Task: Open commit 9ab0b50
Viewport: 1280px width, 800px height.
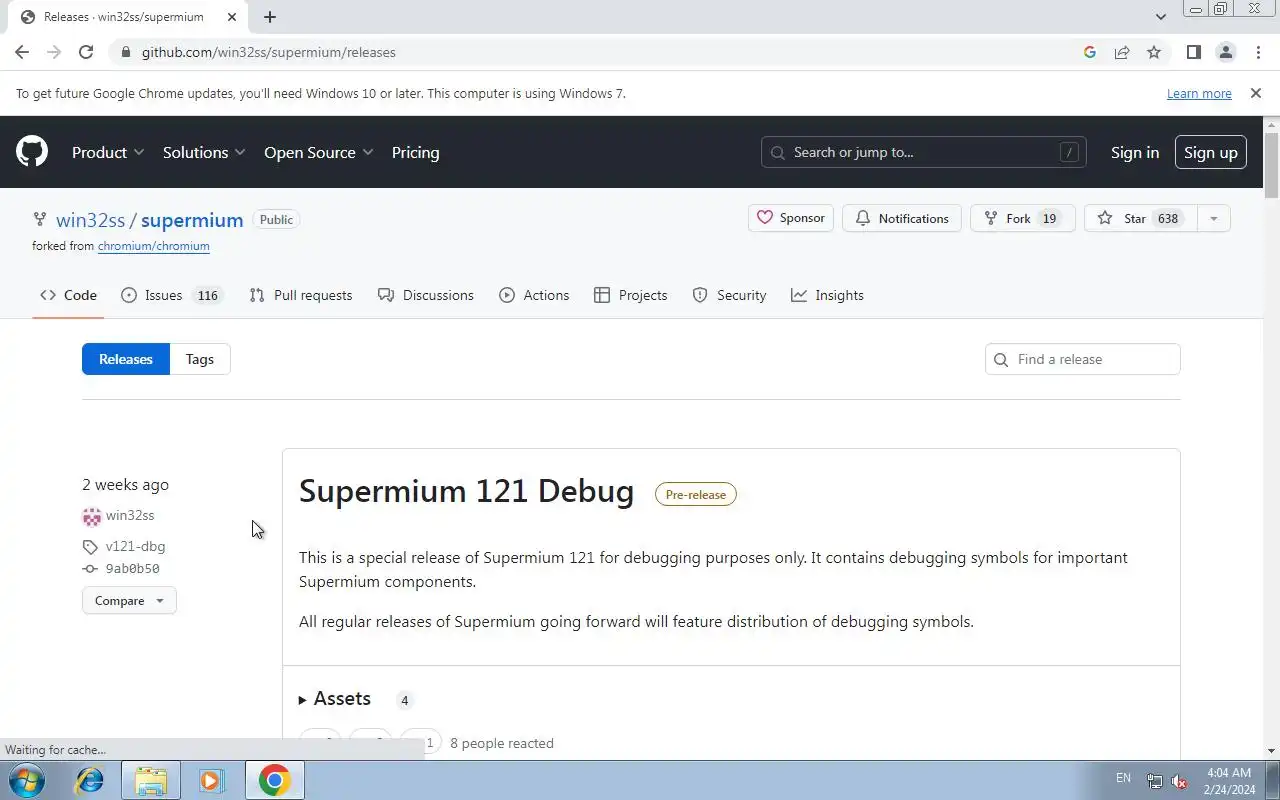Action: [x=132, y=568]
